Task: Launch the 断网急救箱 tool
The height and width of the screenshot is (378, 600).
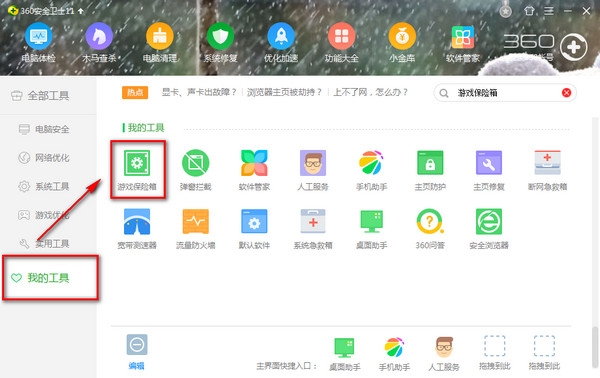Action: pos(548,170)
